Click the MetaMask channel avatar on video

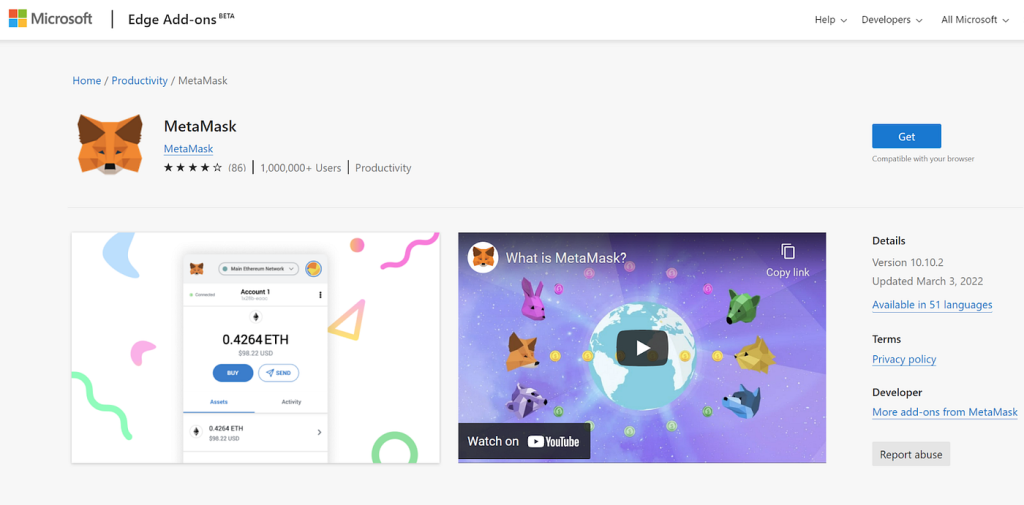483,257
